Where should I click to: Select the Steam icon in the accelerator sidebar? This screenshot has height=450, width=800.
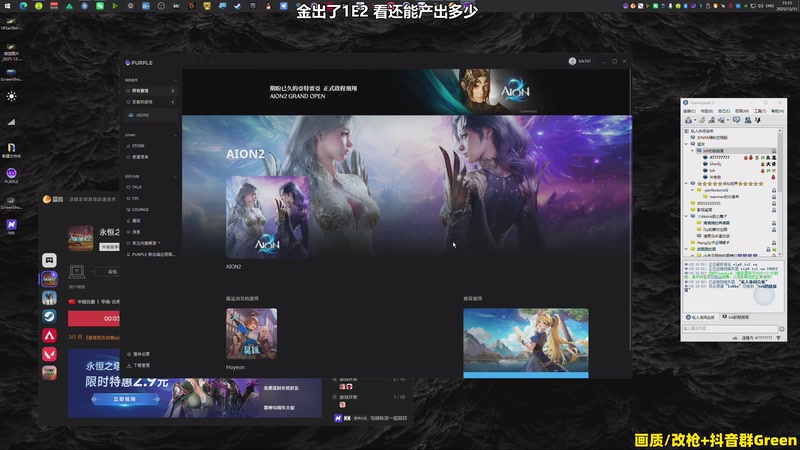pos(49,316)
